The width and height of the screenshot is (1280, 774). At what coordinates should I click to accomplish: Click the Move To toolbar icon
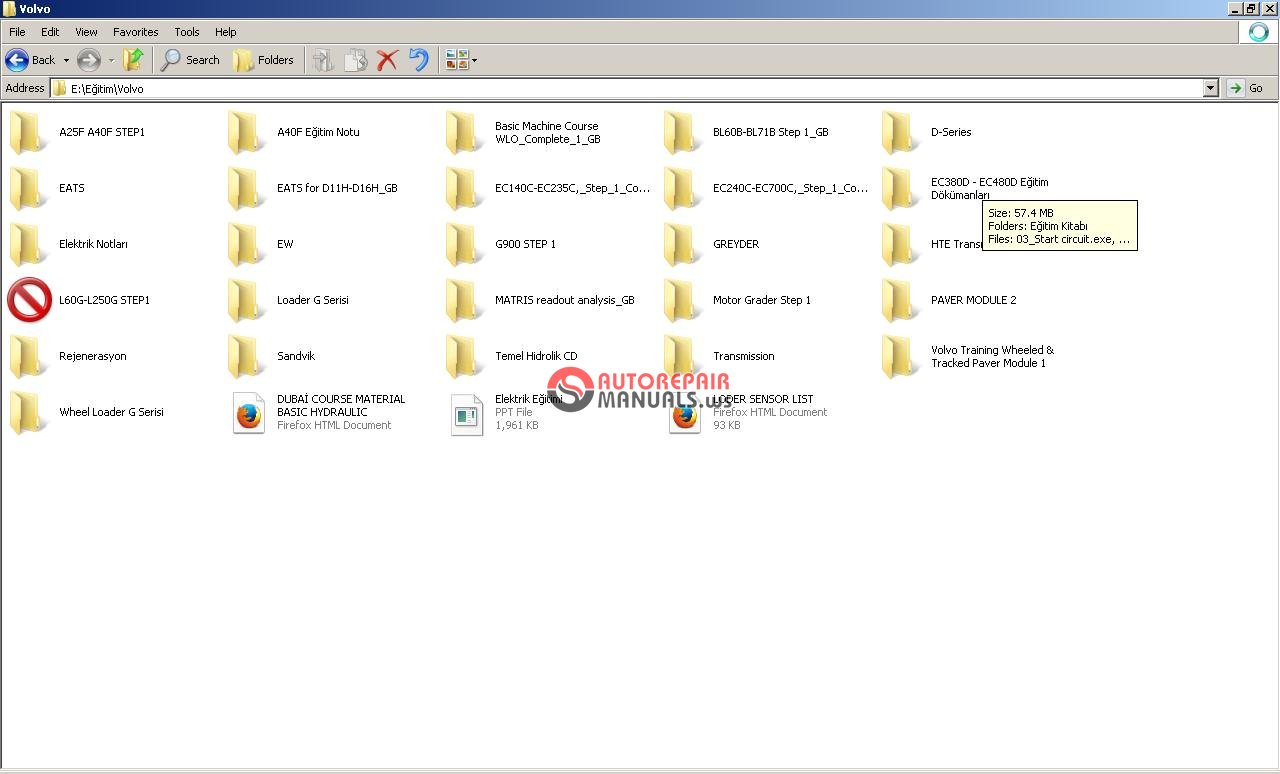(323, 60)
